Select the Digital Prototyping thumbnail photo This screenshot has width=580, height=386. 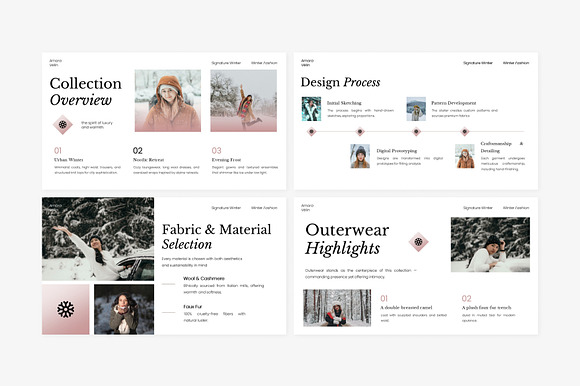(x=360, y=156)
